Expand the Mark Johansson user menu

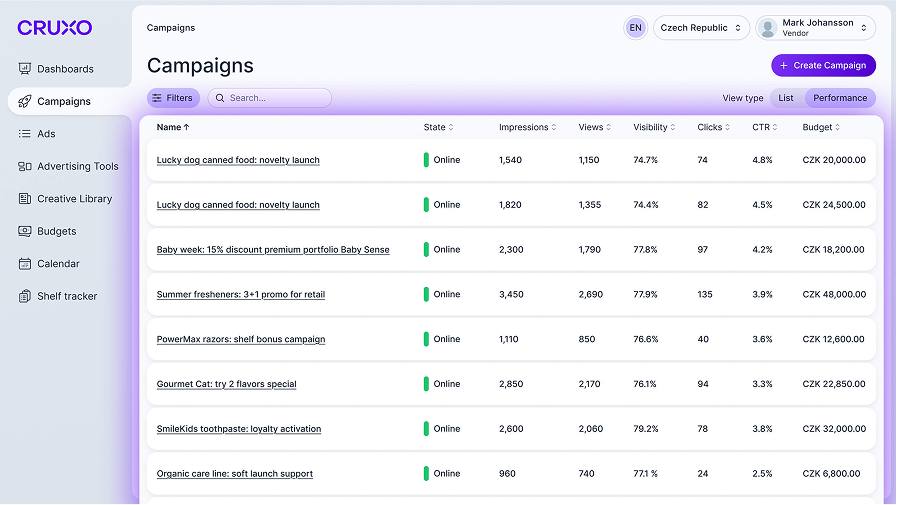(x=815, y=28)
